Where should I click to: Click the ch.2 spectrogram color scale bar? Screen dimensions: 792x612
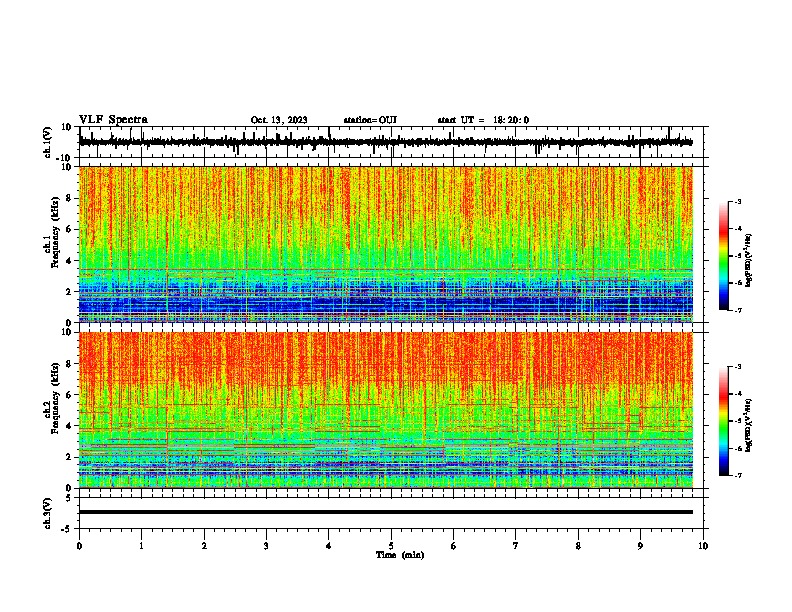[724, 421]
